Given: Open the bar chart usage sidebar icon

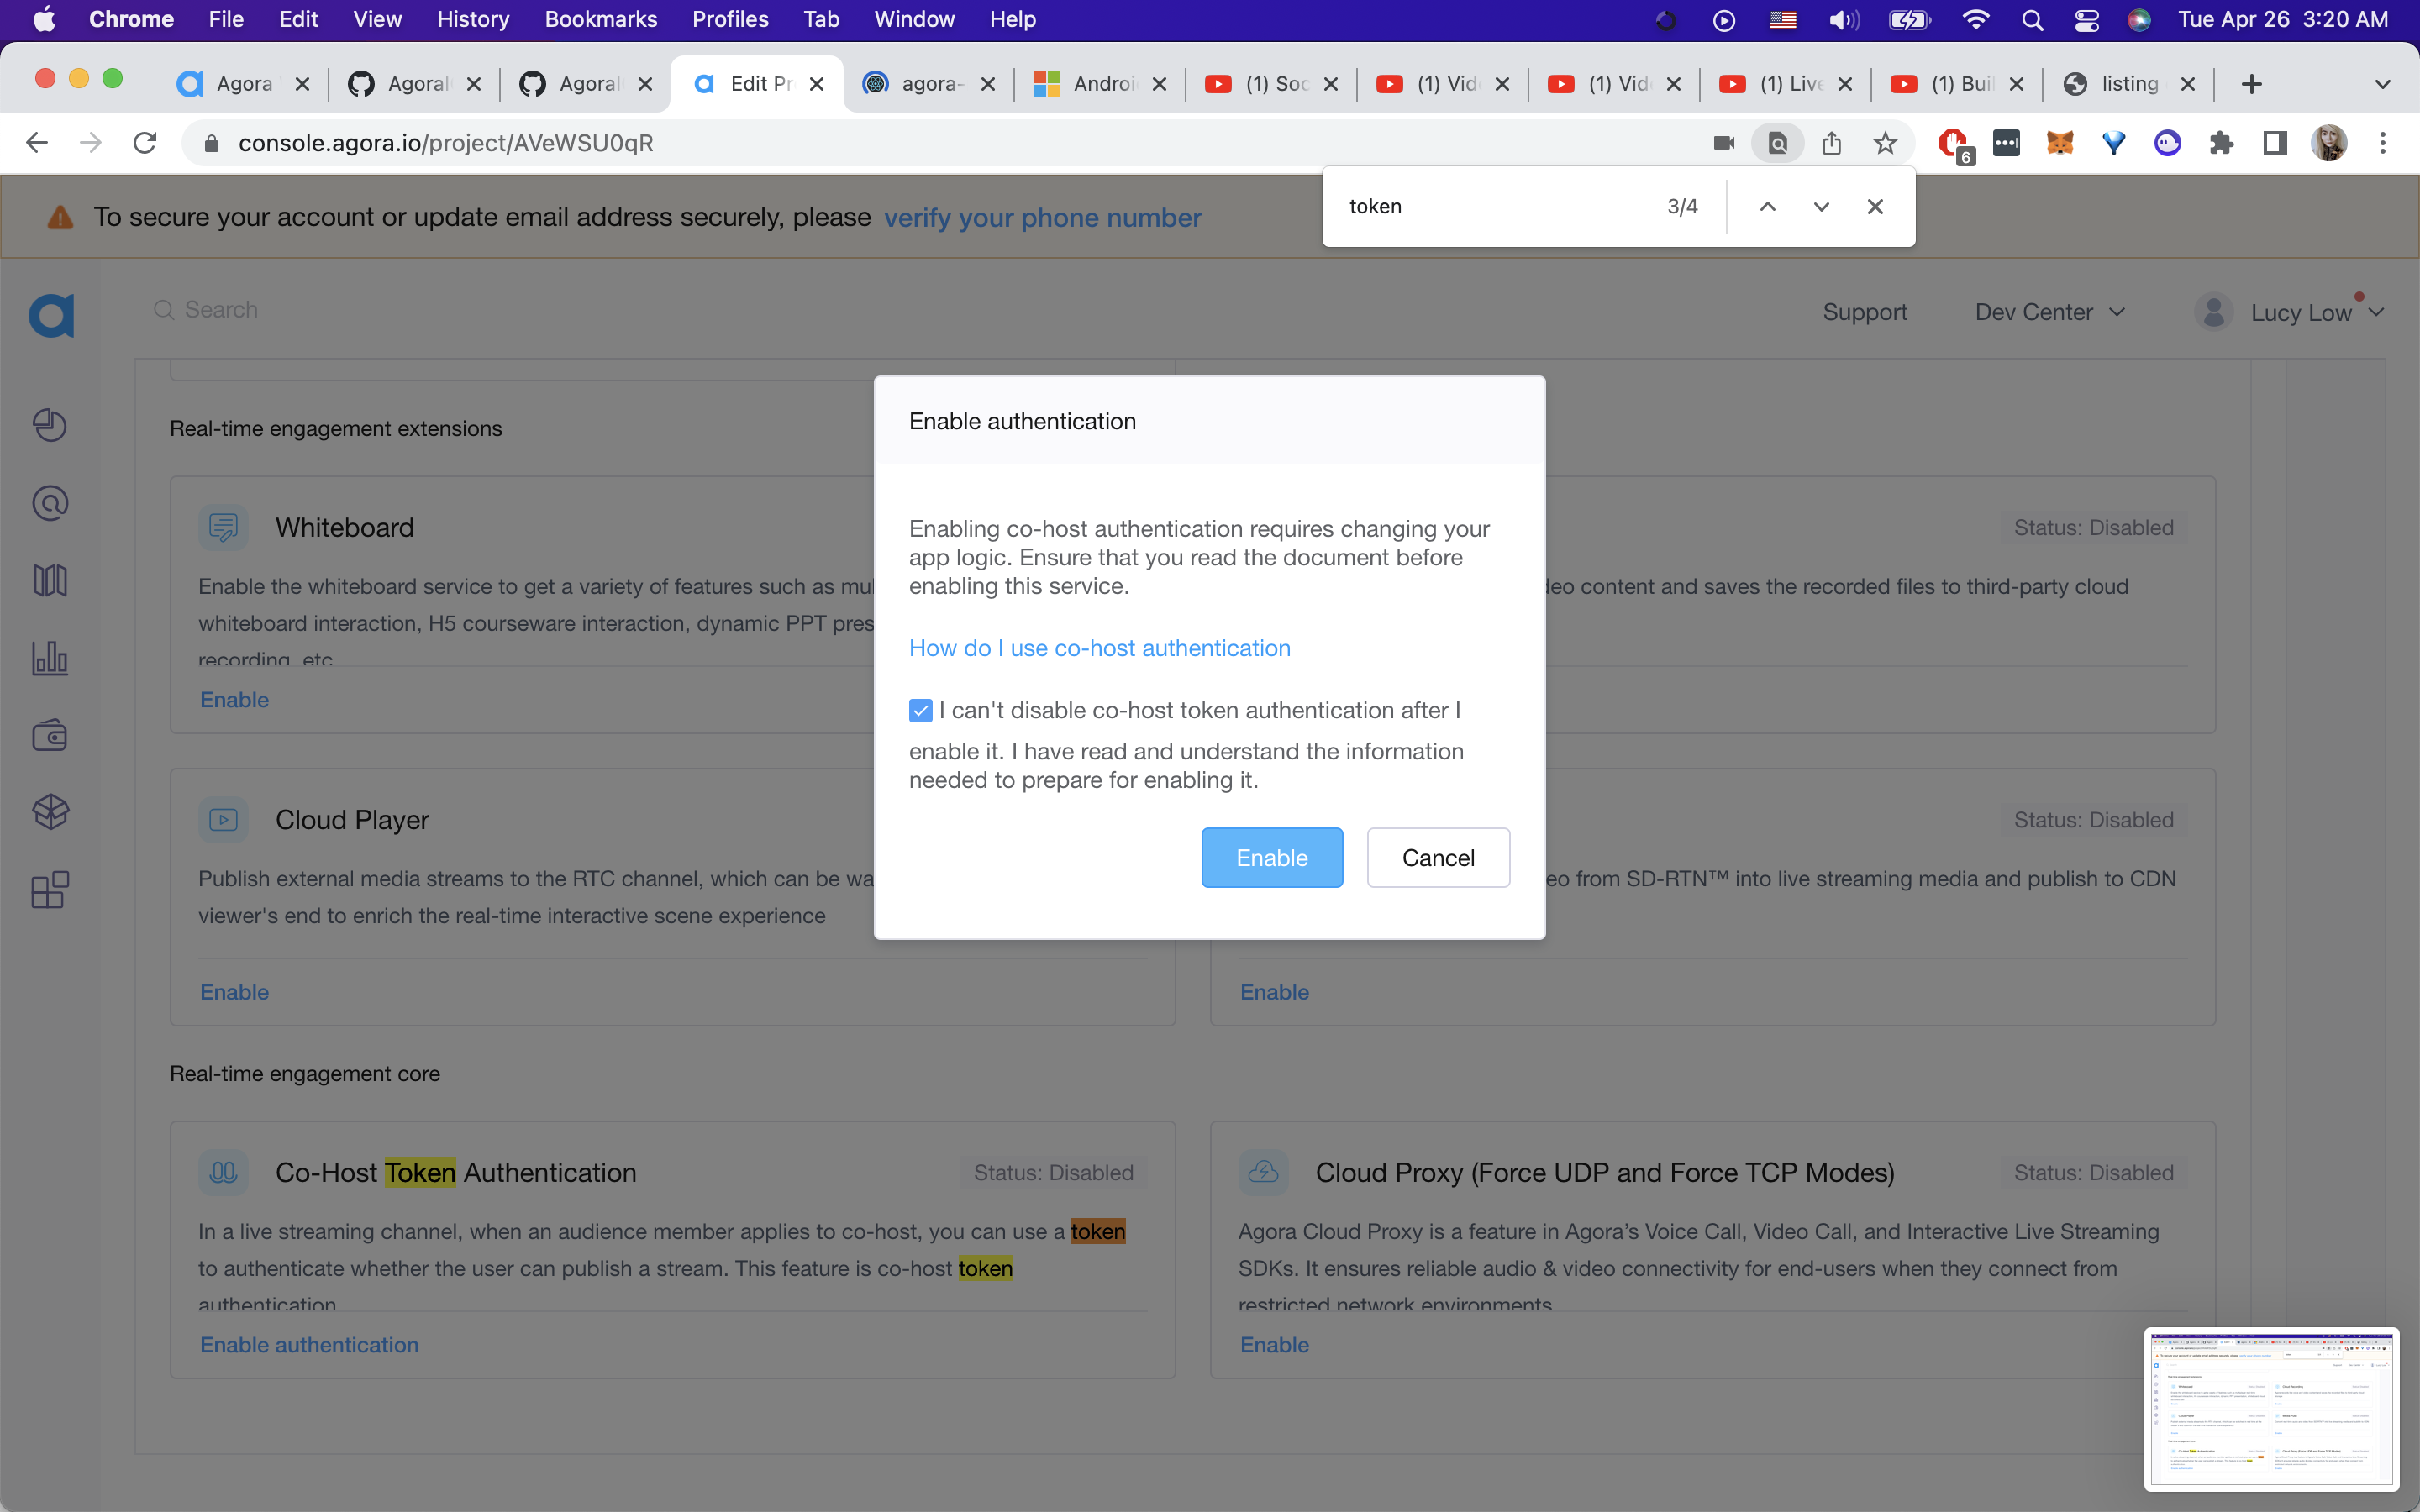Looking at the screenshot, I should pyautogui.click(x=50, y=658).
